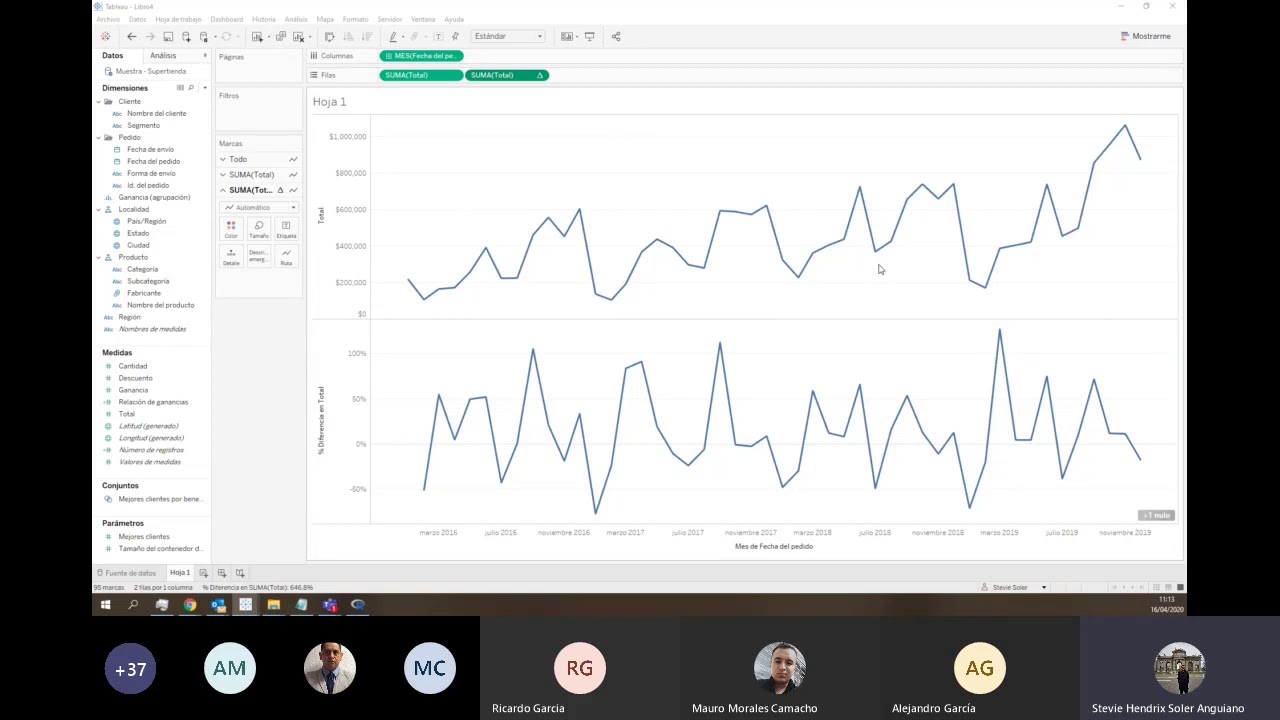This screenshot has height=720, width=1280.
Task: Click the New story icon at bottom
Action: pos(240,573)
